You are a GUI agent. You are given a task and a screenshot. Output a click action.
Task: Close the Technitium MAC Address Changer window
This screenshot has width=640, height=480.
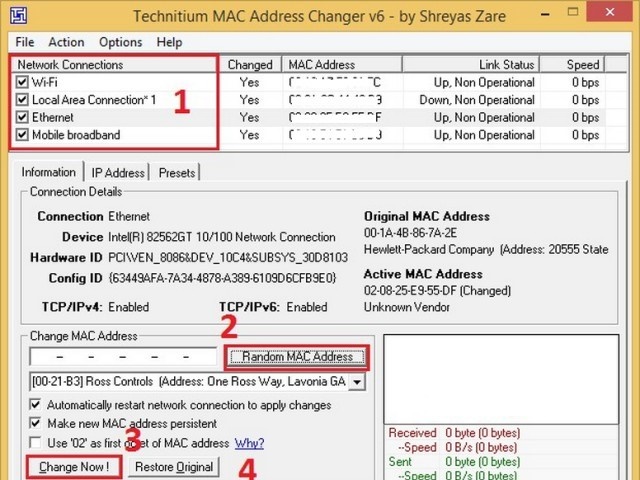(610, 12)
